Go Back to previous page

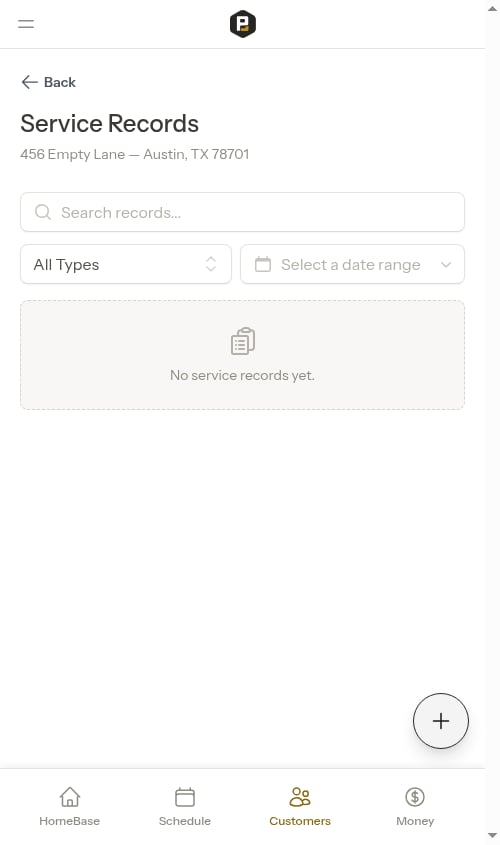point(48,82)
